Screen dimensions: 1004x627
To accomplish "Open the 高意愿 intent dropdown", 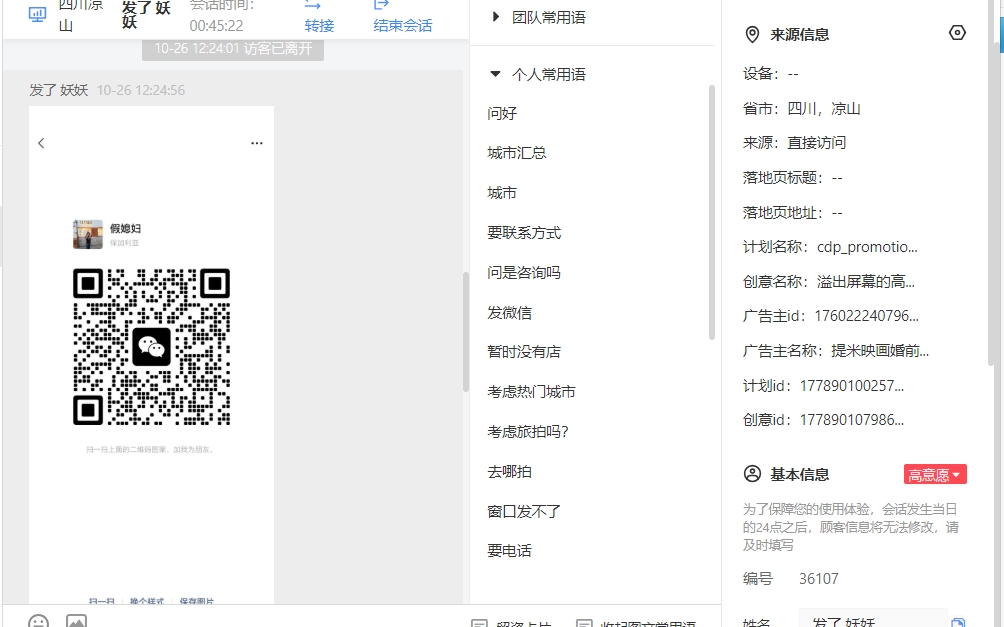I will coord(935,475).
